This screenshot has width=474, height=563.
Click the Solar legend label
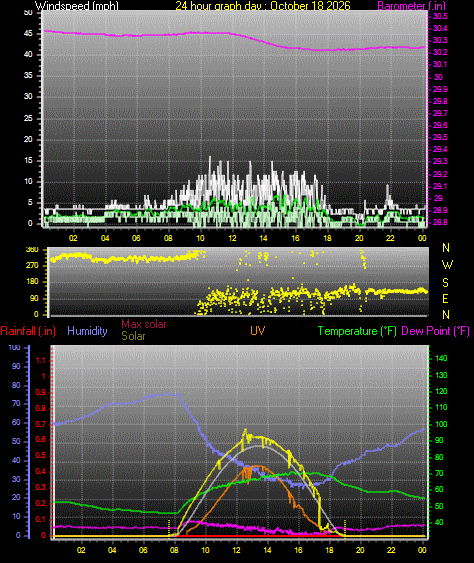coord(133,336)
